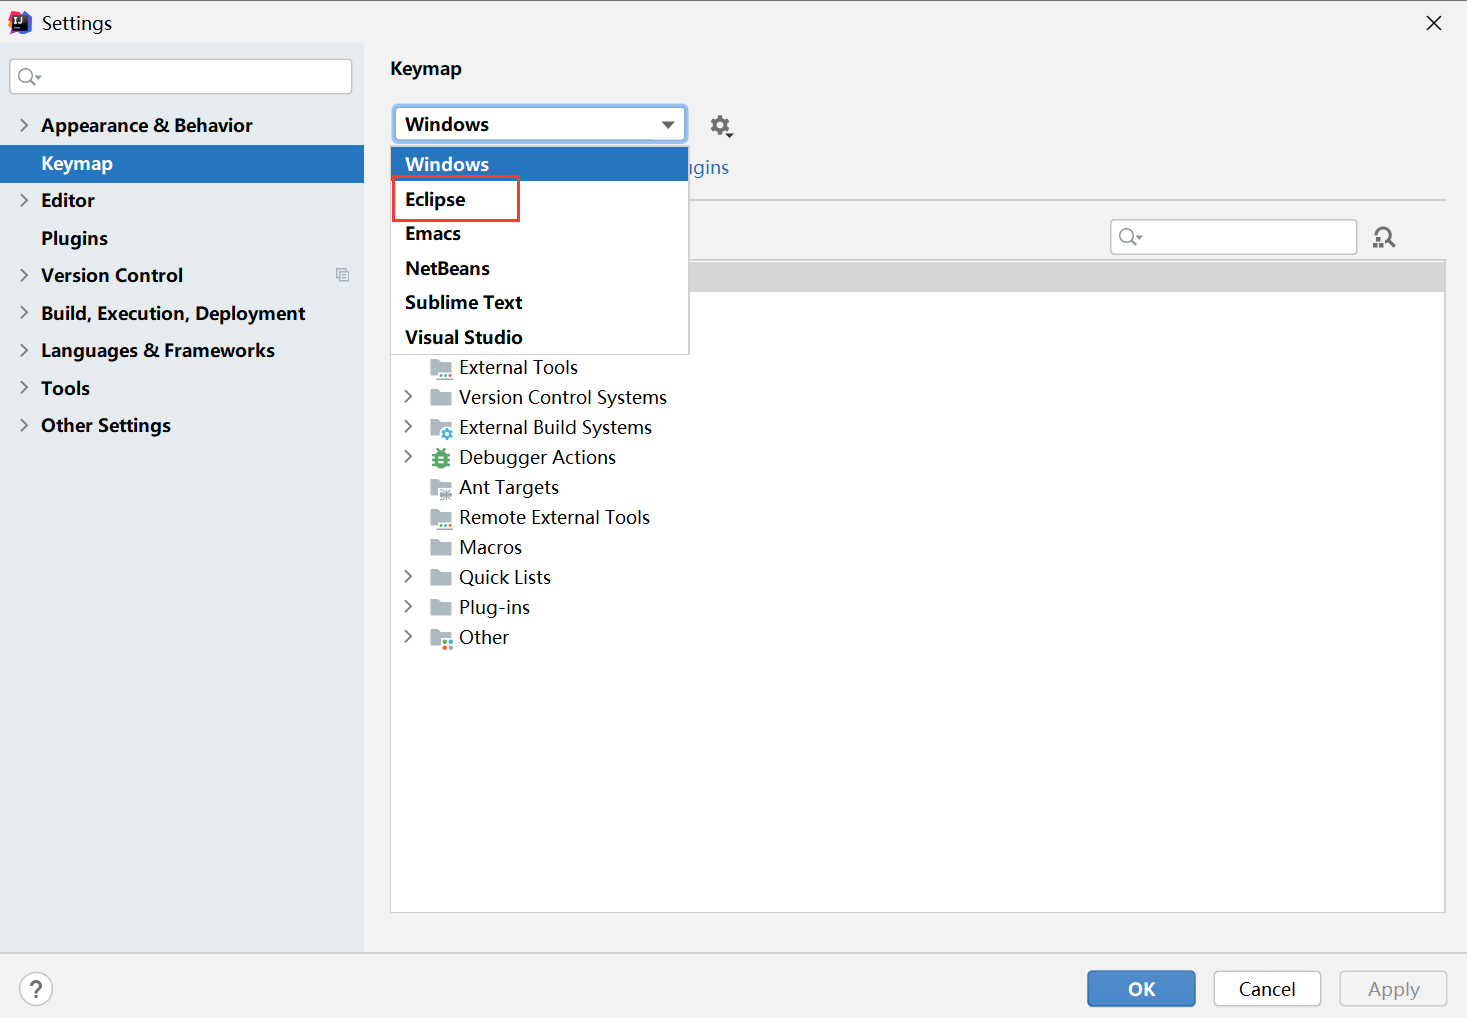Click the Macros folder icon
Viewport: 1467px width, 1018px height.
click(441, 547)
